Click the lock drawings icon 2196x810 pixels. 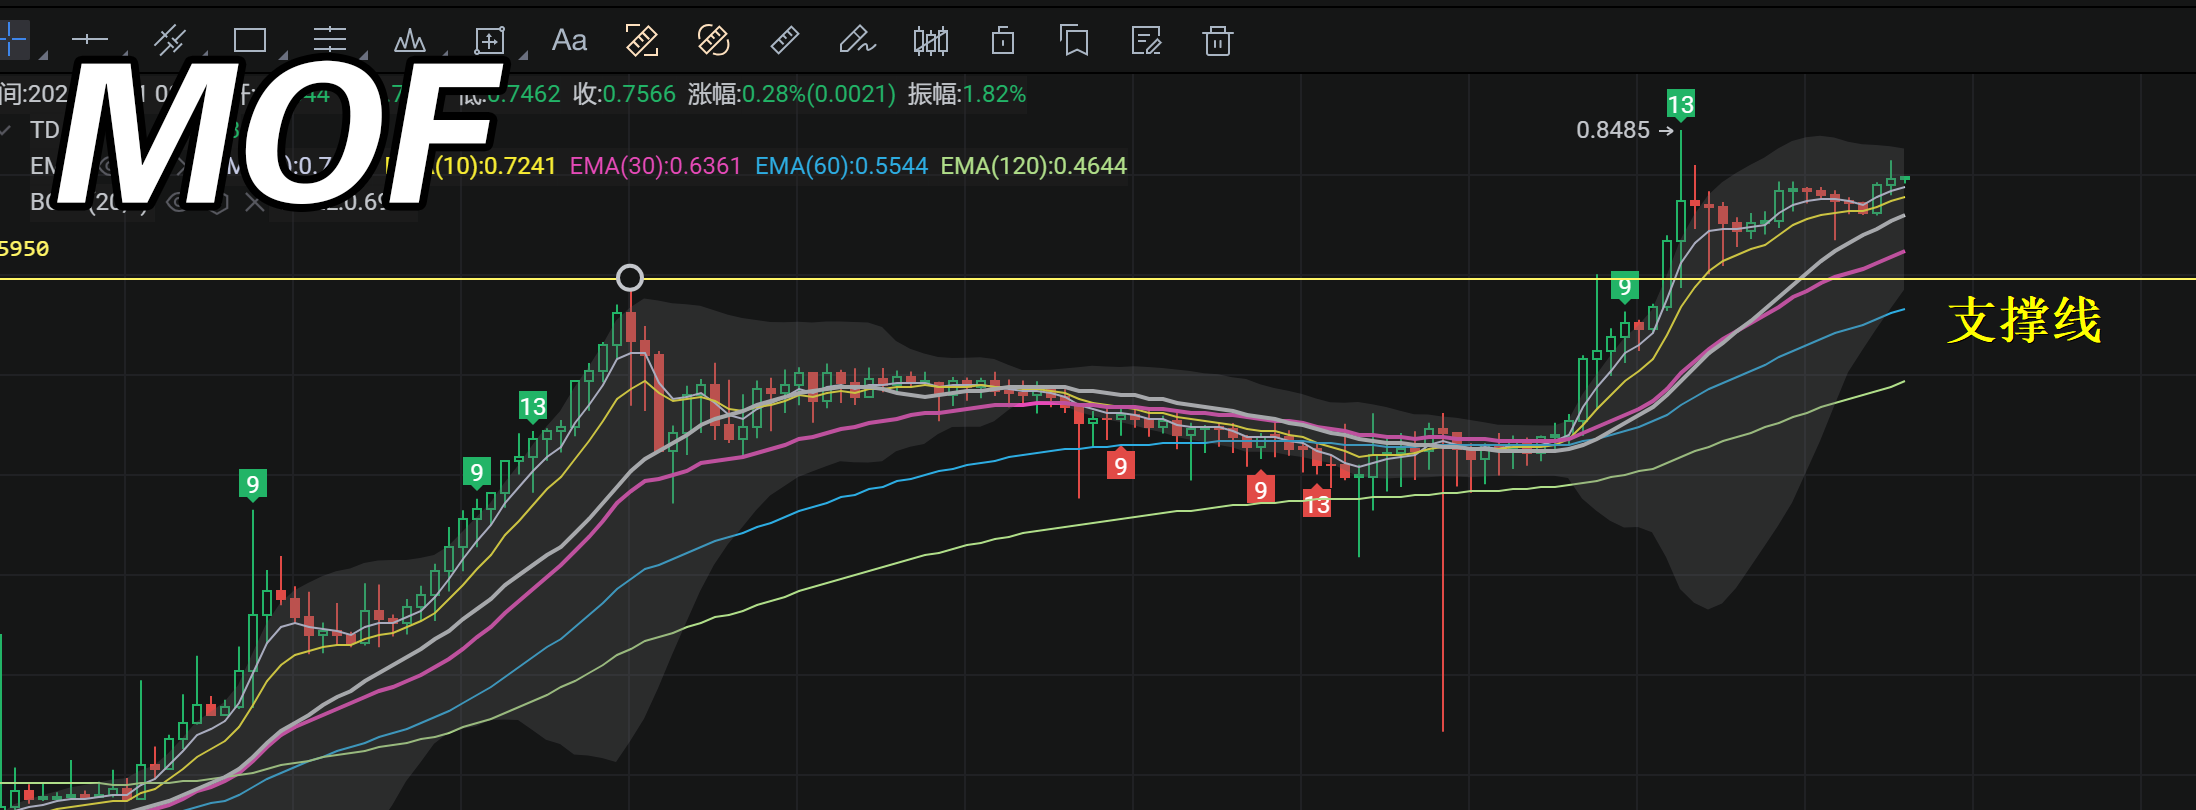point(1002,40)
